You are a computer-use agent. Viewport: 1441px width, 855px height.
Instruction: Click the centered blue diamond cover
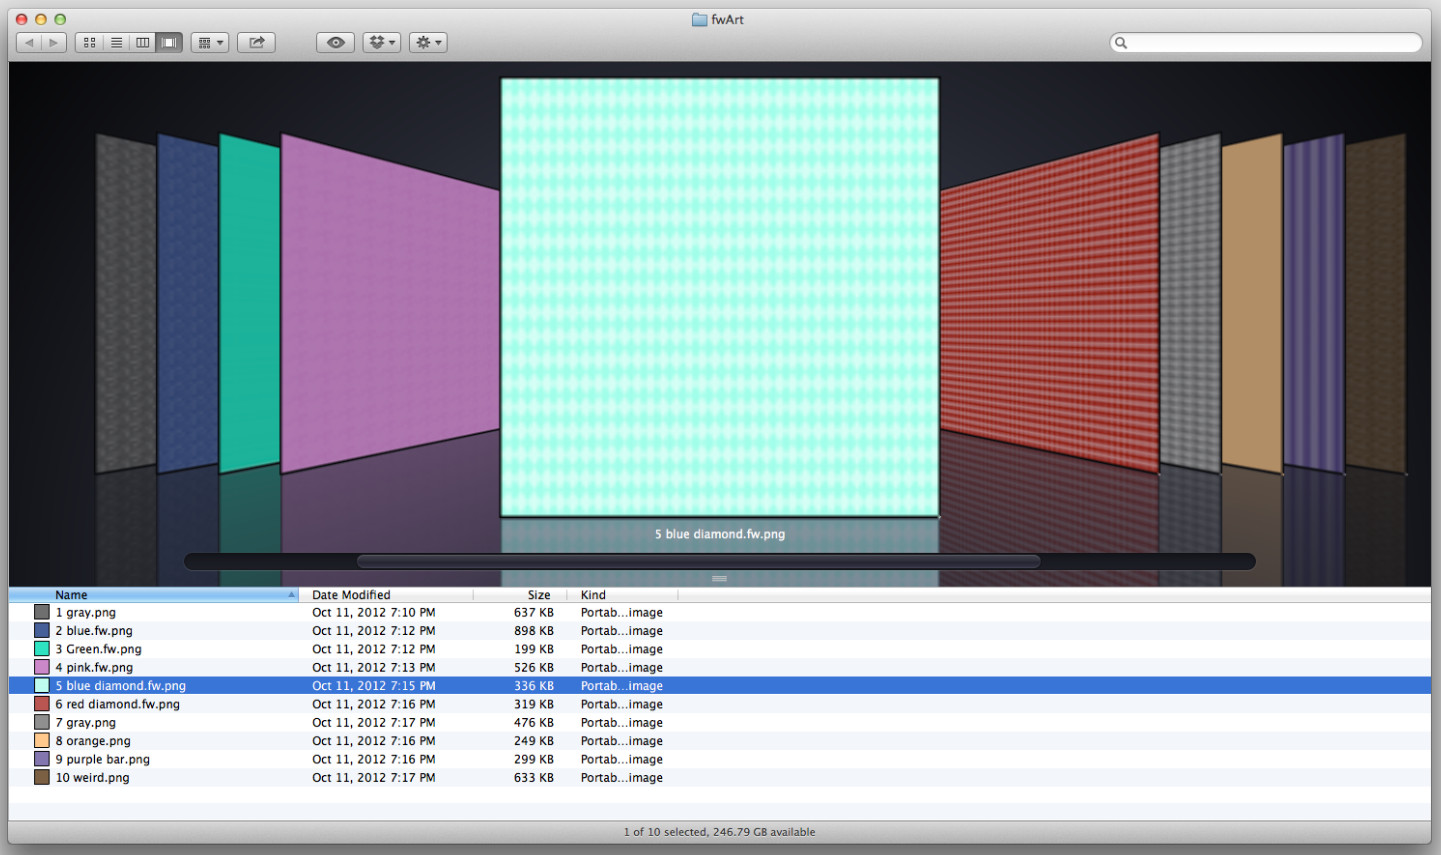point(720,298)
